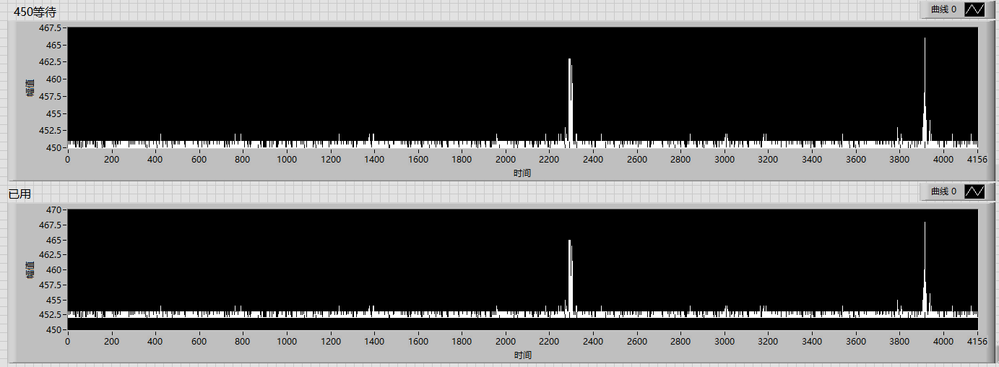The image size is (999, 367).
Task: Click the 4156 x-axis maximum on bottom graph
Action: coord(977,342)
